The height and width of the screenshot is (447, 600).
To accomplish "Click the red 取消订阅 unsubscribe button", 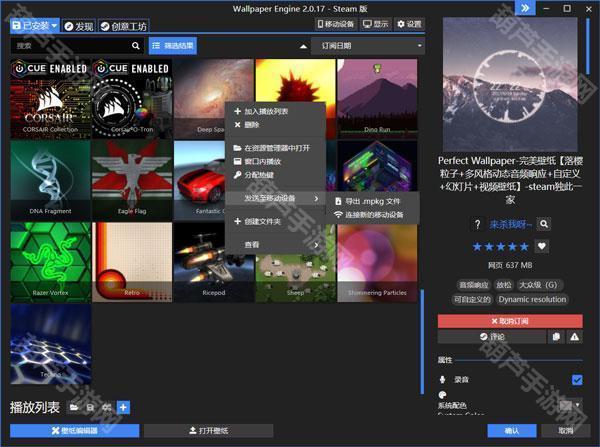I will tap(510, 321).
